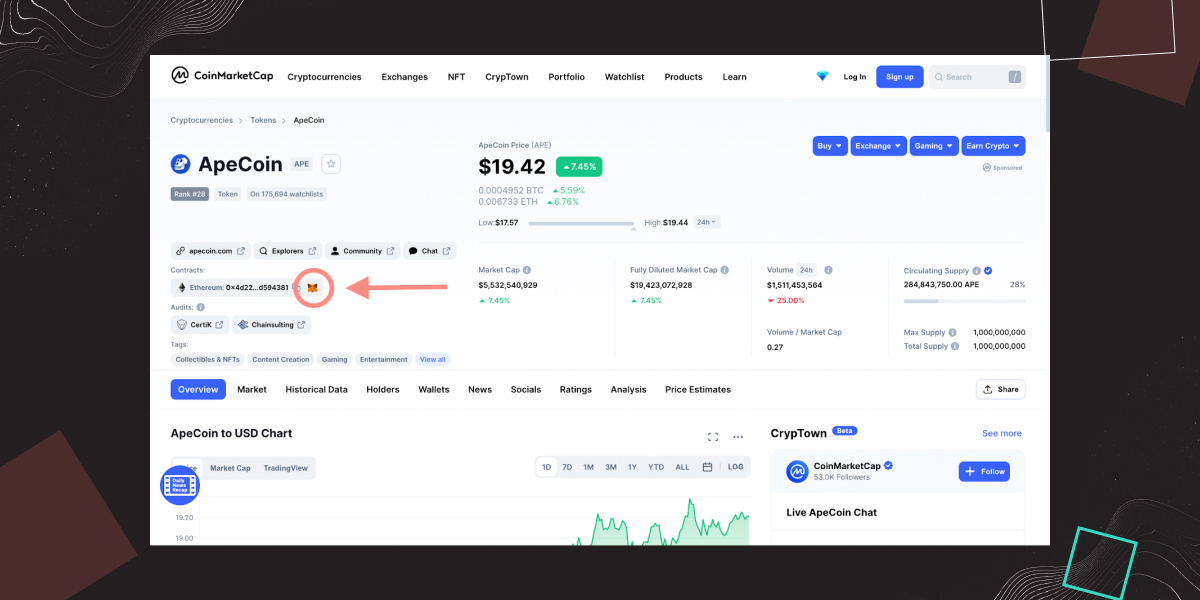The image size is (1200, 600).
Task: Open the 24h dropdown next to Volume
Action: pyautogui.click(x=806, y=270)
